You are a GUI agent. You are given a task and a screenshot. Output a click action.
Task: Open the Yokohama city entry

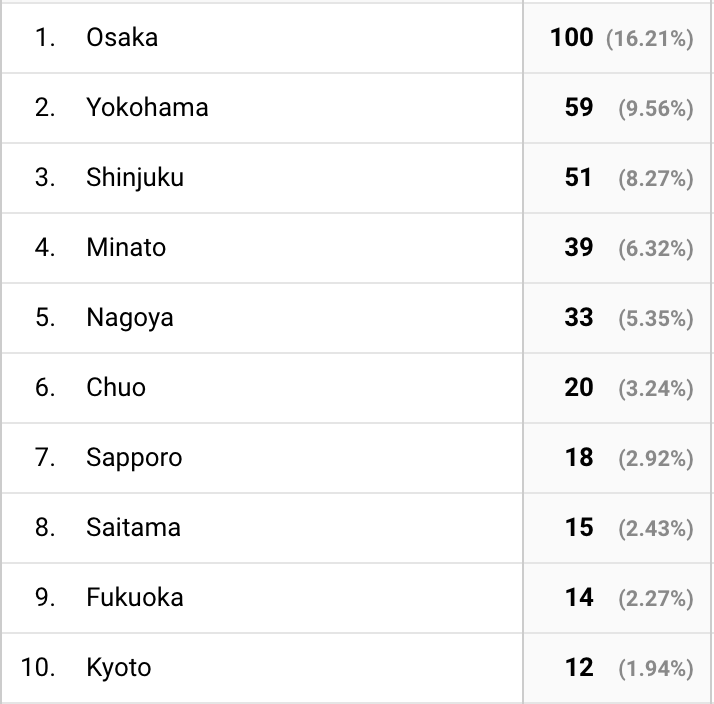pos(147,108)
